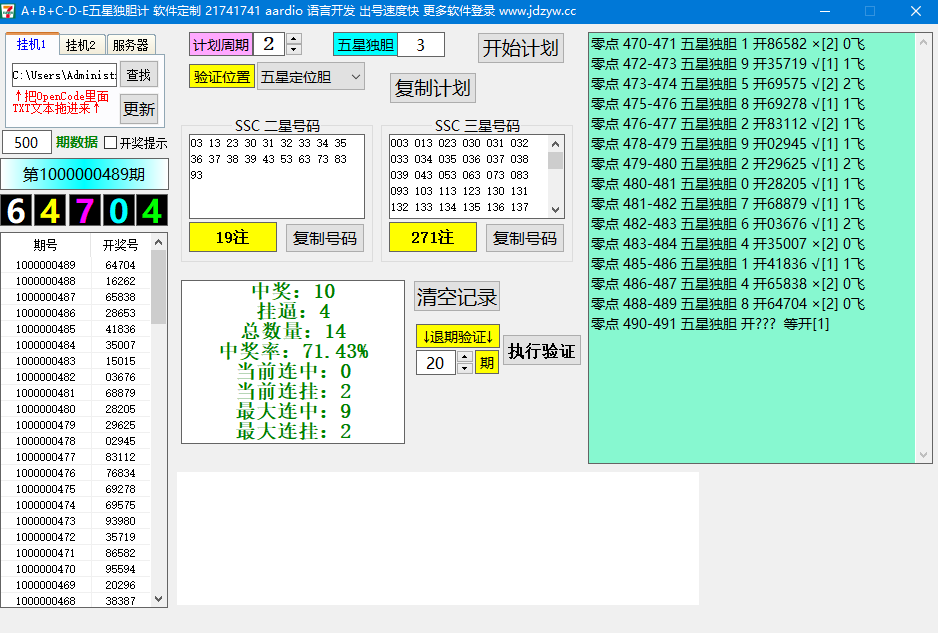Screen dimensions: 938x633
Task: Click the 开始计划 button
Action: click(x=520, y=48)
